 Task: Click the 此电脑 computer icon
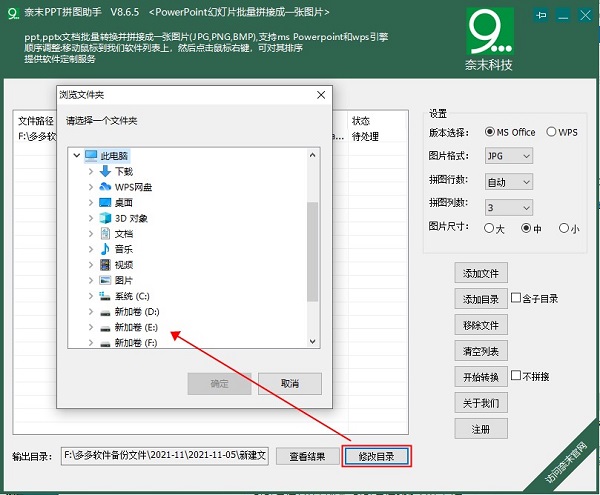[91, 155]
